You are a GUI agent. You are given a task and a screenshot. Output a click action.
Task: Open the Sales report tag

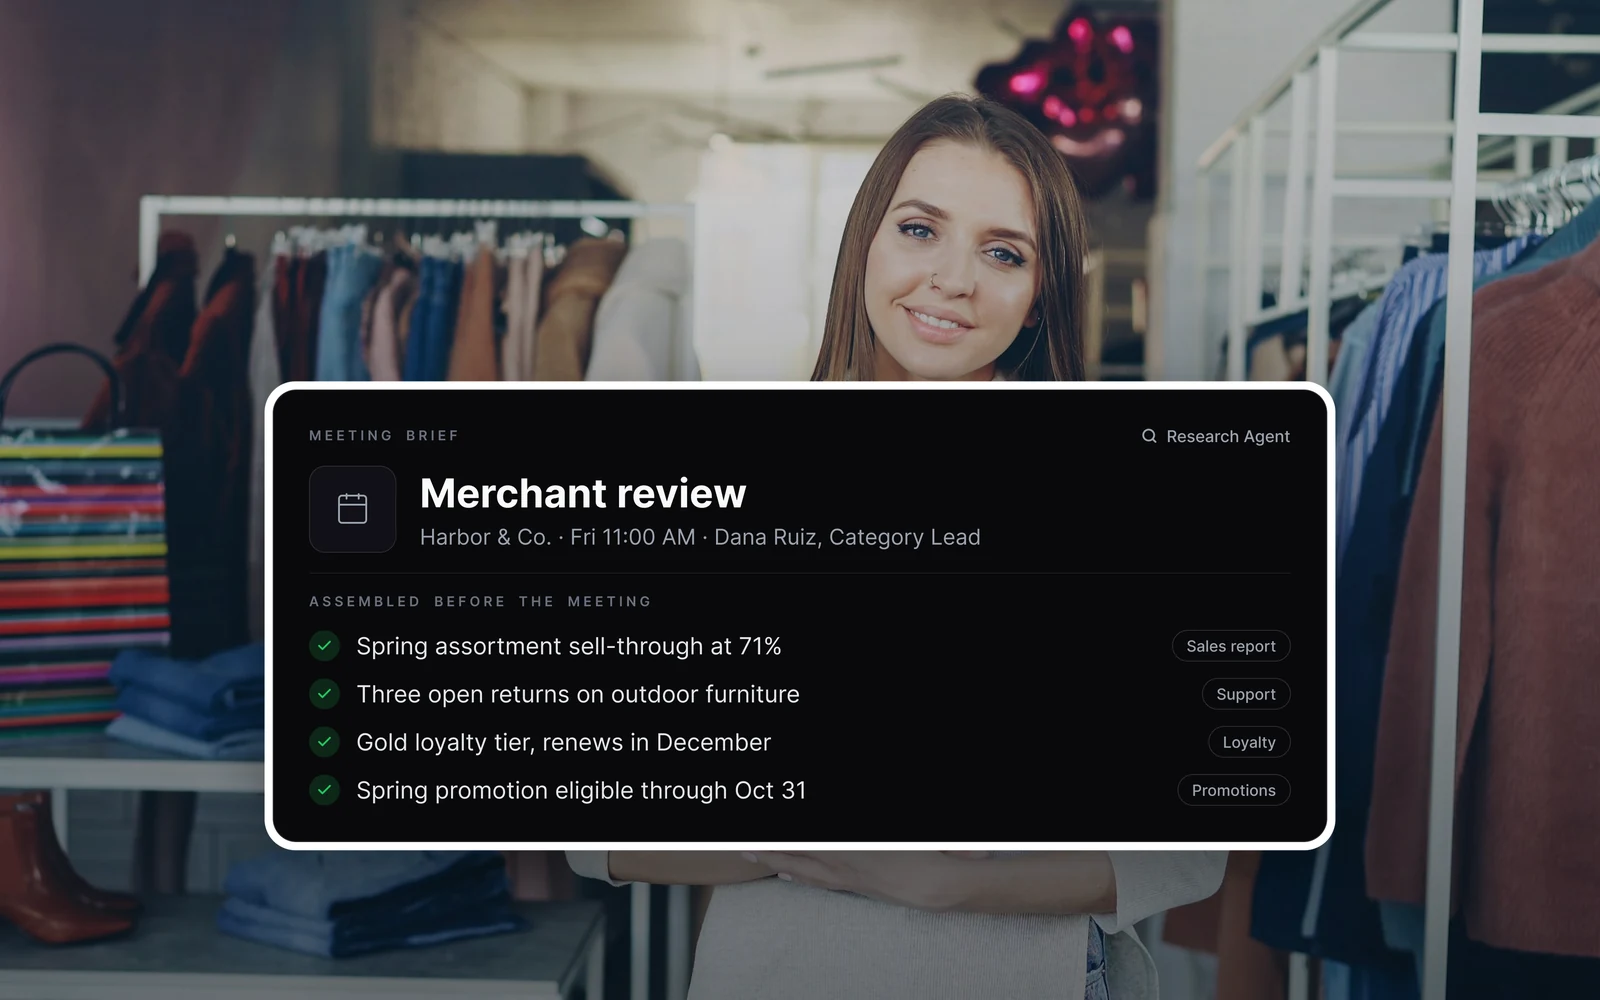coord(1231,646)
